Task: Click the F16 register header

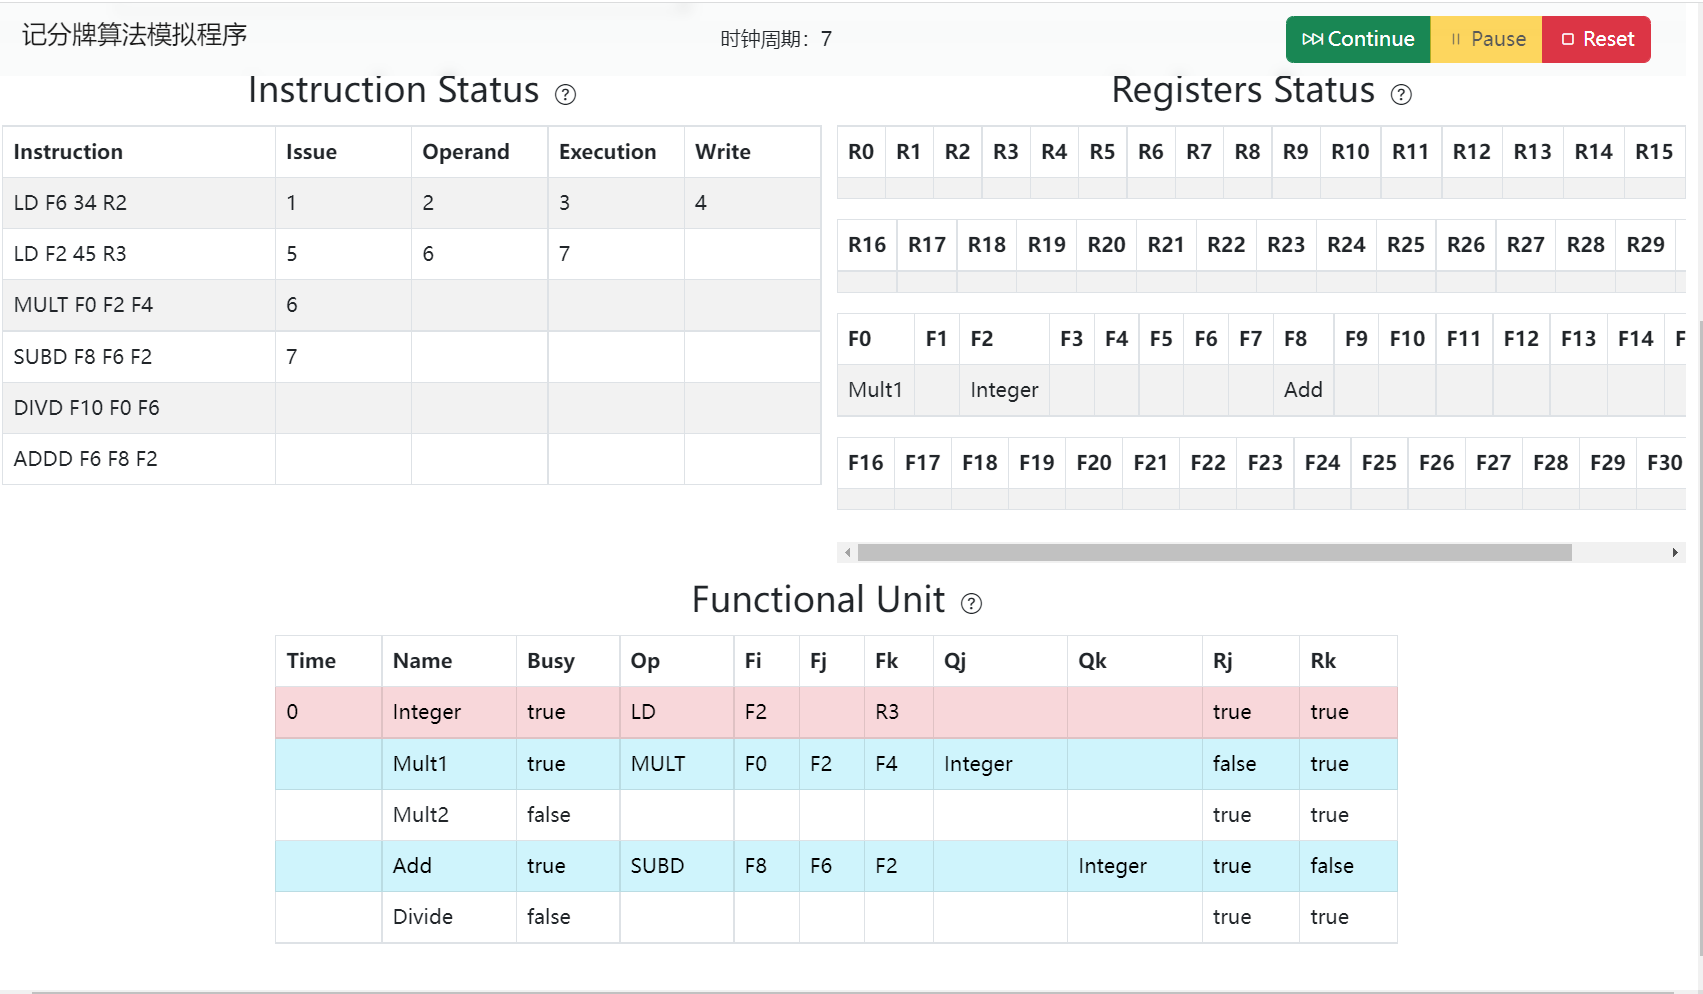Action: tap(866, 463)
